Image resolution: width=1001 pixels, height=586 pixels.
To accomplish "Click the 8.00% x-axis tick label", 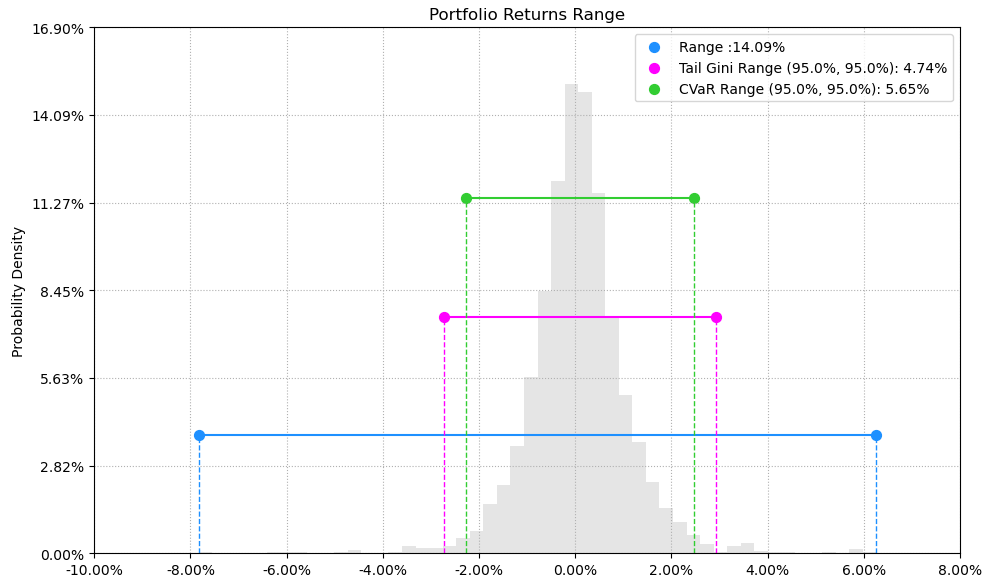I will 959,571.
